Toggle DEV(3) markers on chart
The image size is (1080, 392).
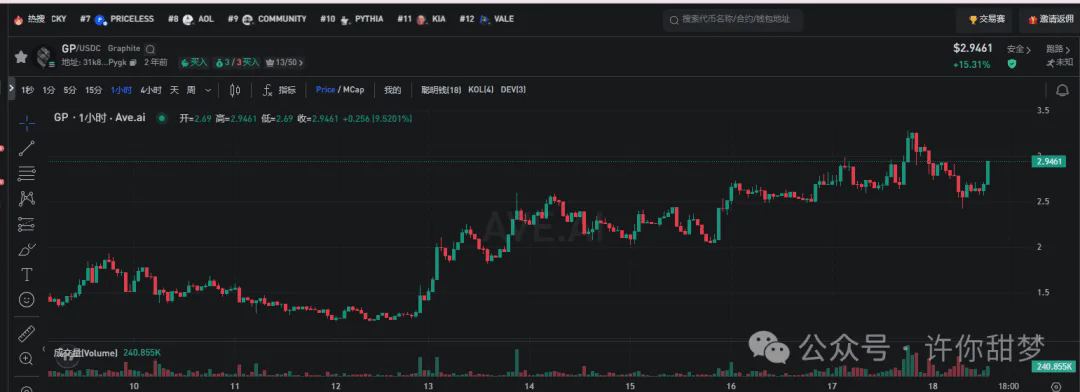(513, 90)
